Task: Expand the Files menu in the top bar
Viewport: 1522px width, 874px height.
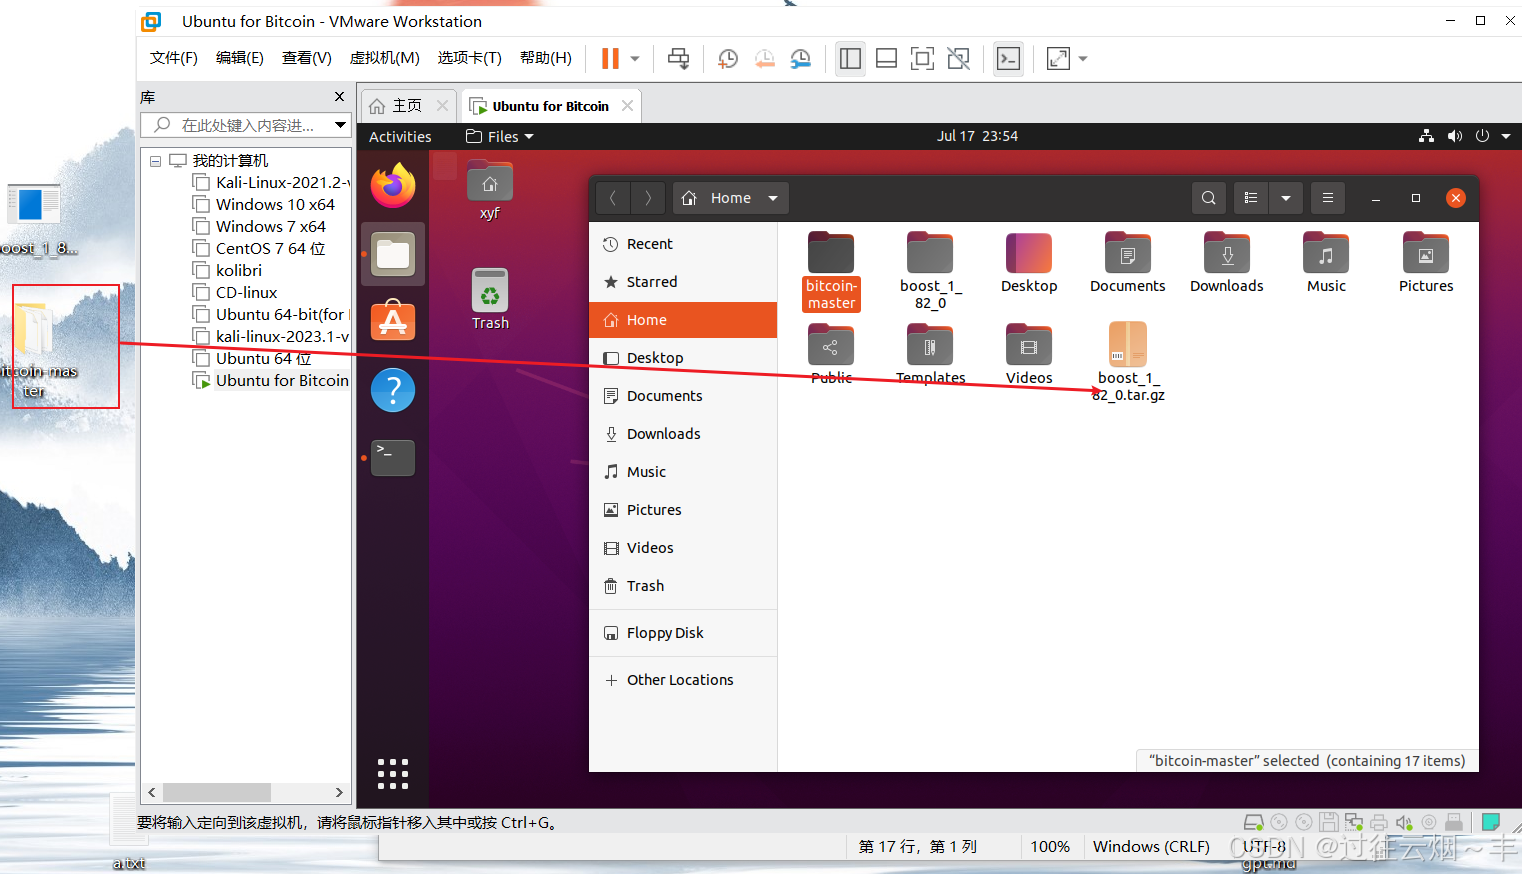Action: click(x=499, y=136)
